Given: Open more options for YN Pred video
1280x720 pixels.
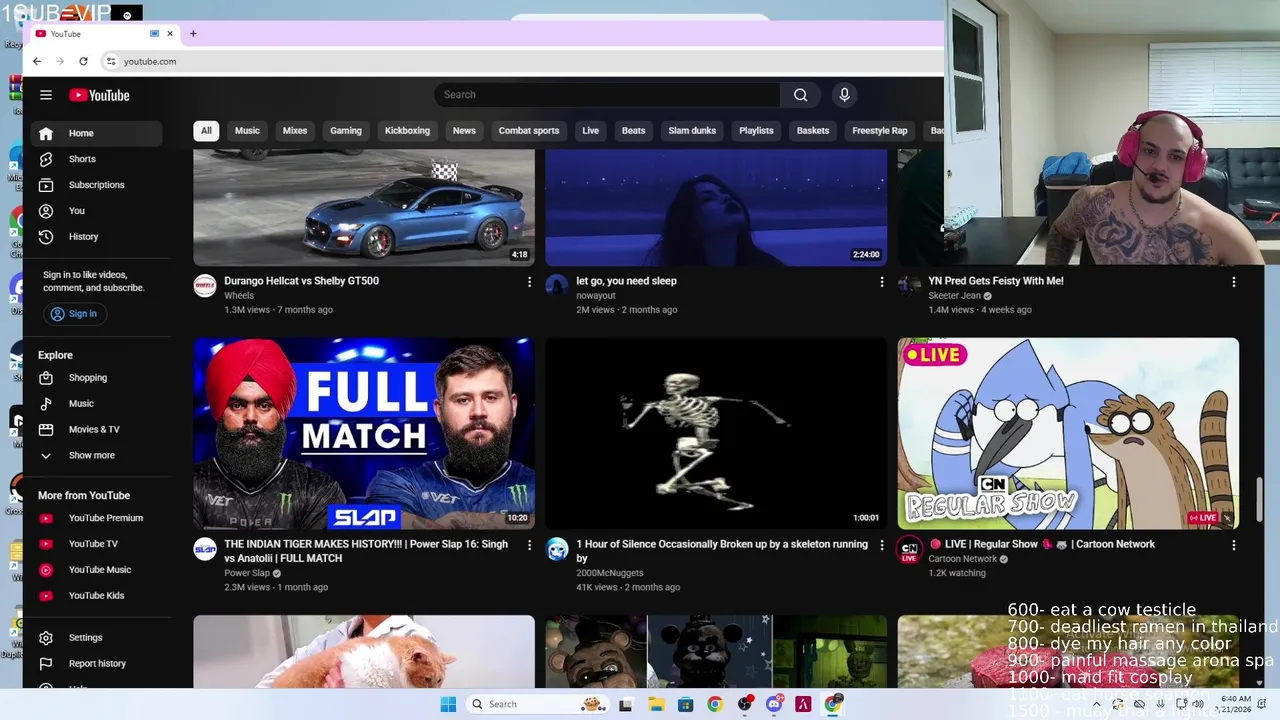Looking at the screenshot, I should [x=1233, y=282].
